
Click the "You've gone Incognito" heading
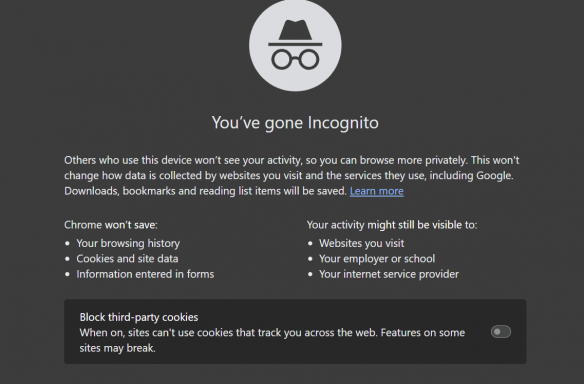(x=295, y=123)
